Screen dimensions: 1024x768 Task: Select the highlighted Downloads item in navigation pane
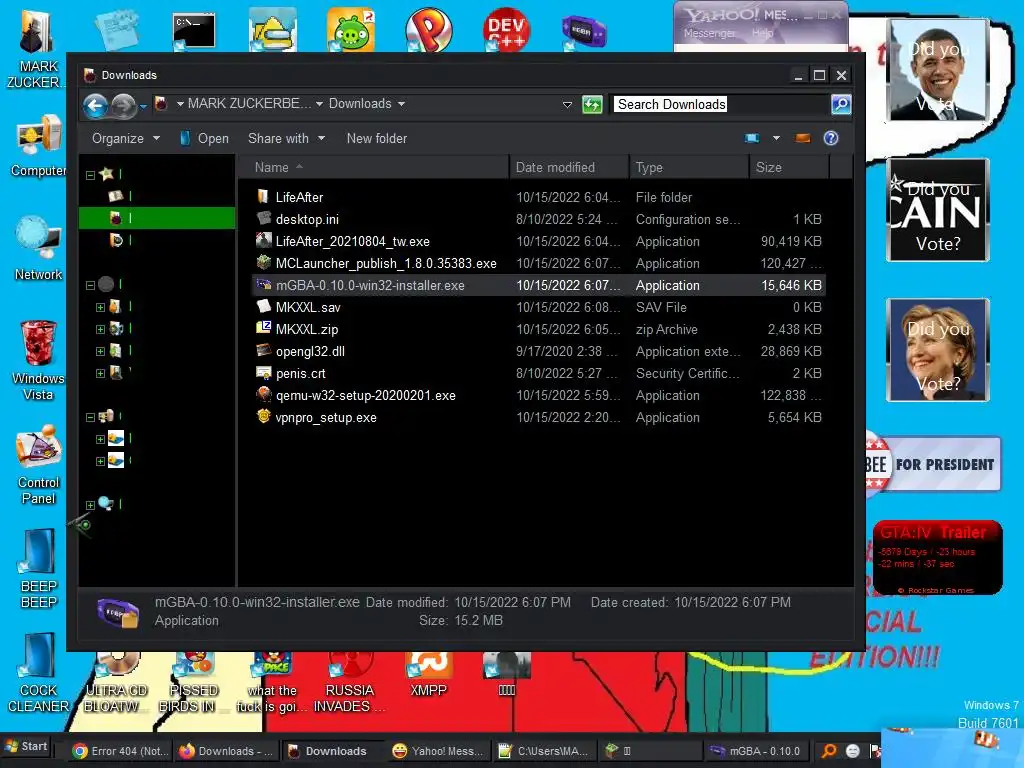pyautogui.click(x=157, y=217)
